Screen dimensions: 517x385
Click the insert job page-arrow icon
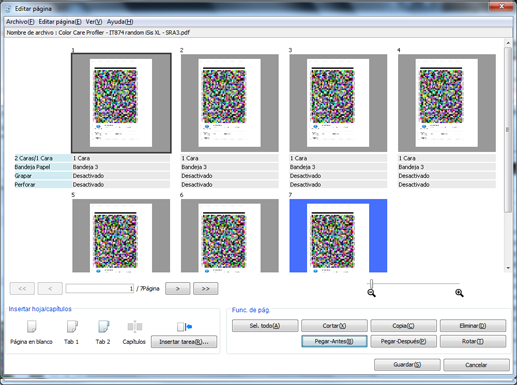pos(184,327)
